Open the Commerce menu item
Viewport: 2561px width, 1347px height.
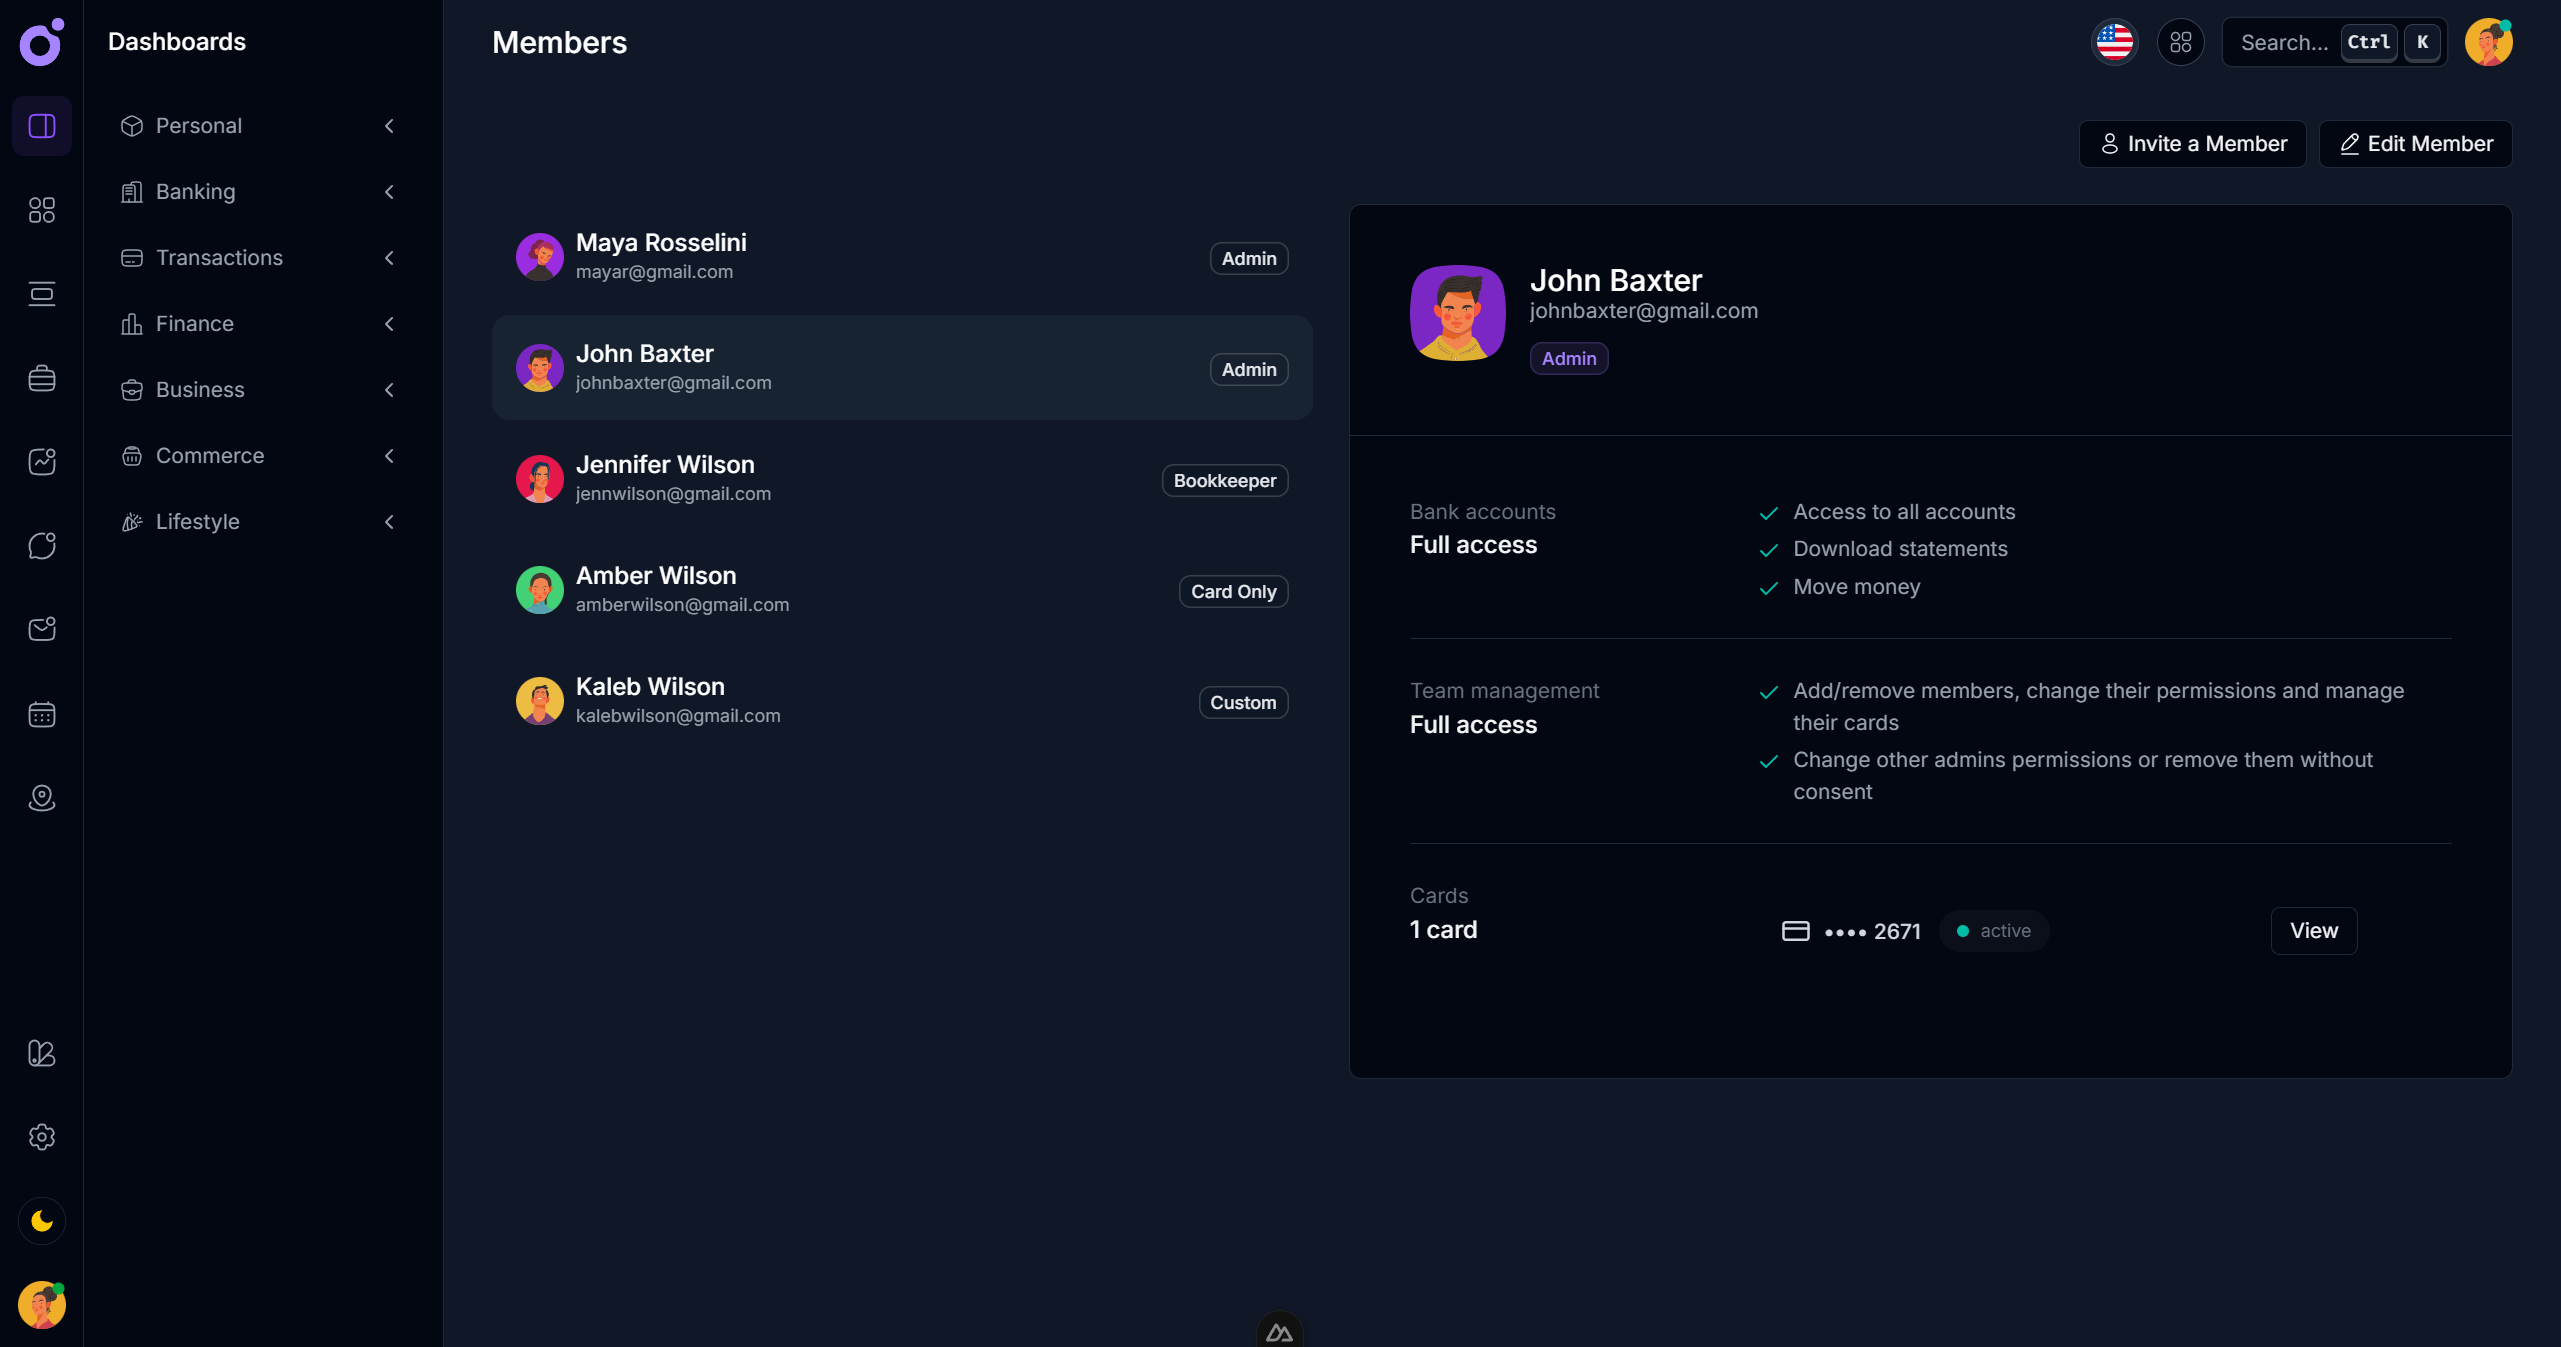[209, 455]
